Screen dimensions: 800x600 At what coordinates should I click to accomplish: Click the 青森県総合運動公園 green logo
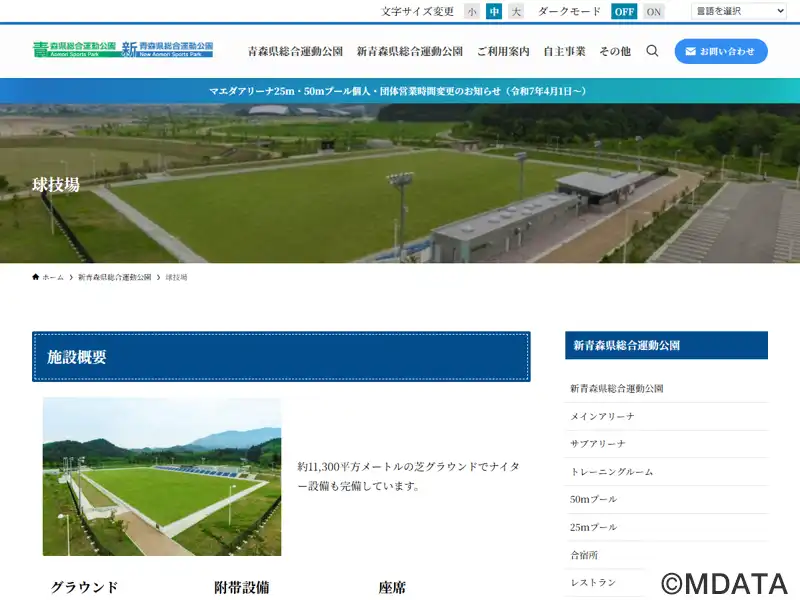(x=74, y=49)
